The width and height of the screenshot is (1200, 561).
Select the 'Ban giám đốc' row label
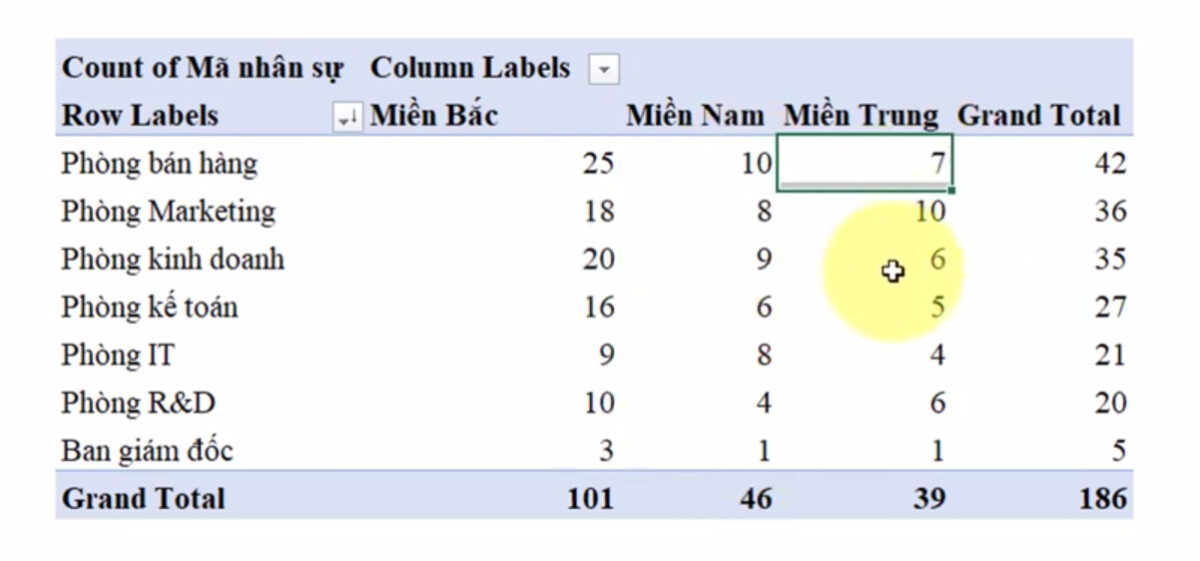(x=147, y=451)
